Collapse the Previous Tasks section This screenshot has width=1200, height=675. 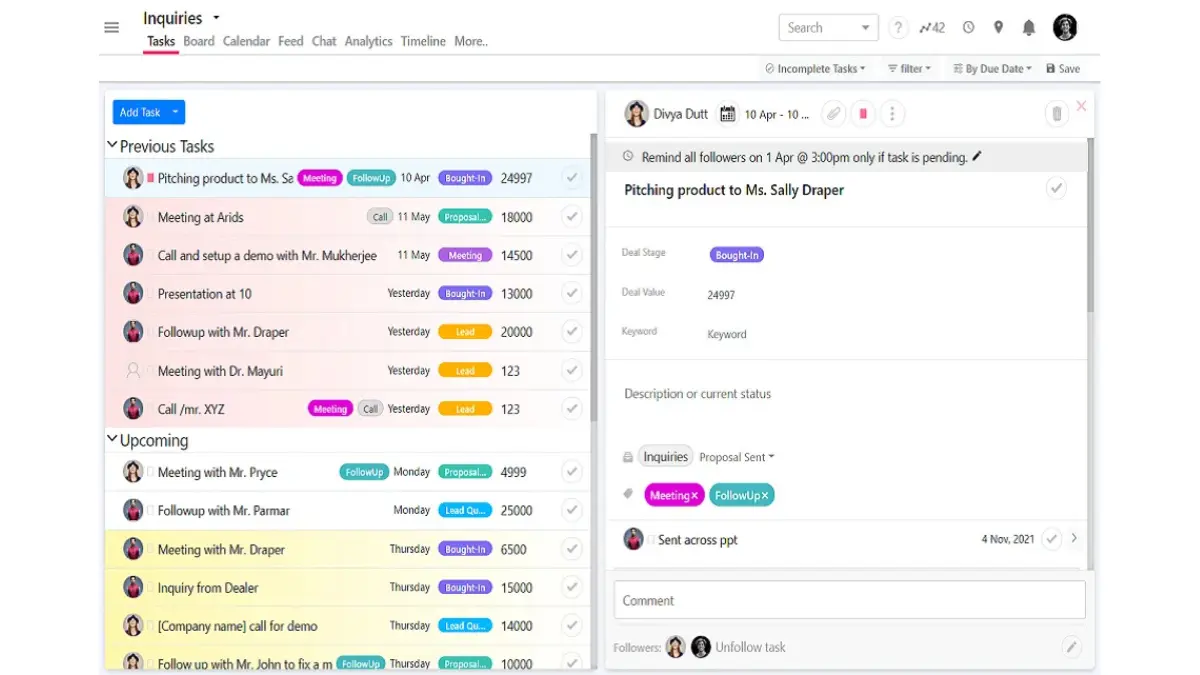112,146
